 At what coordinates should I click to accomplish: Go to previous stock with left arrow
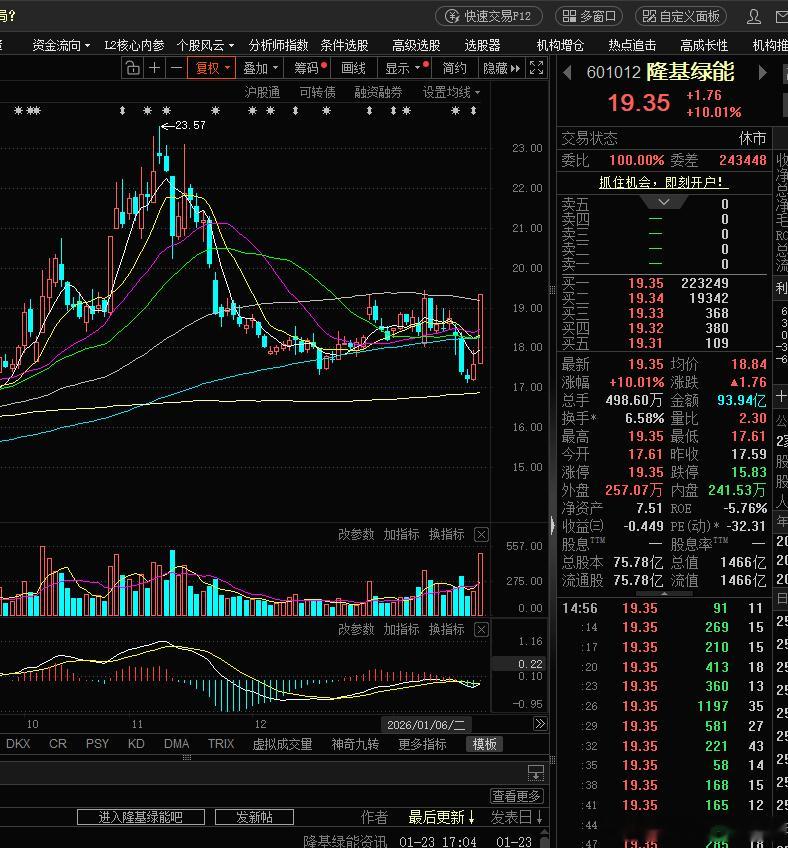(x=567, y=72)
